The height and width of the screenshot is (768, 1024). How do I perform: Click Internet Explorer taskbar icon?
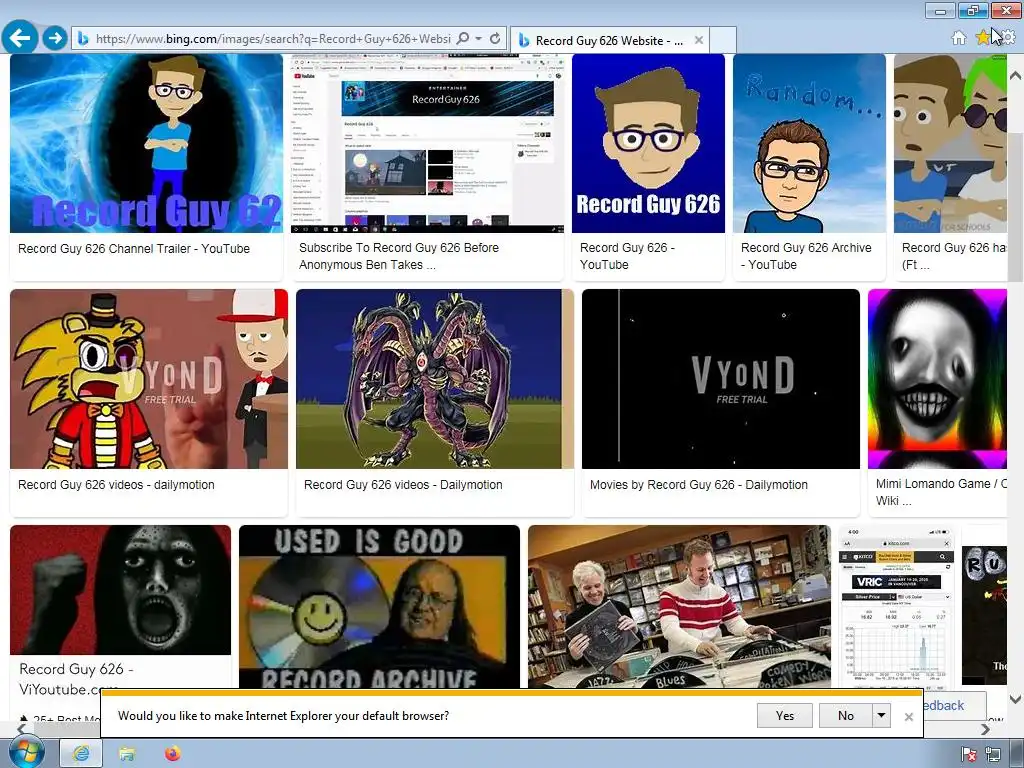(81, 754)
